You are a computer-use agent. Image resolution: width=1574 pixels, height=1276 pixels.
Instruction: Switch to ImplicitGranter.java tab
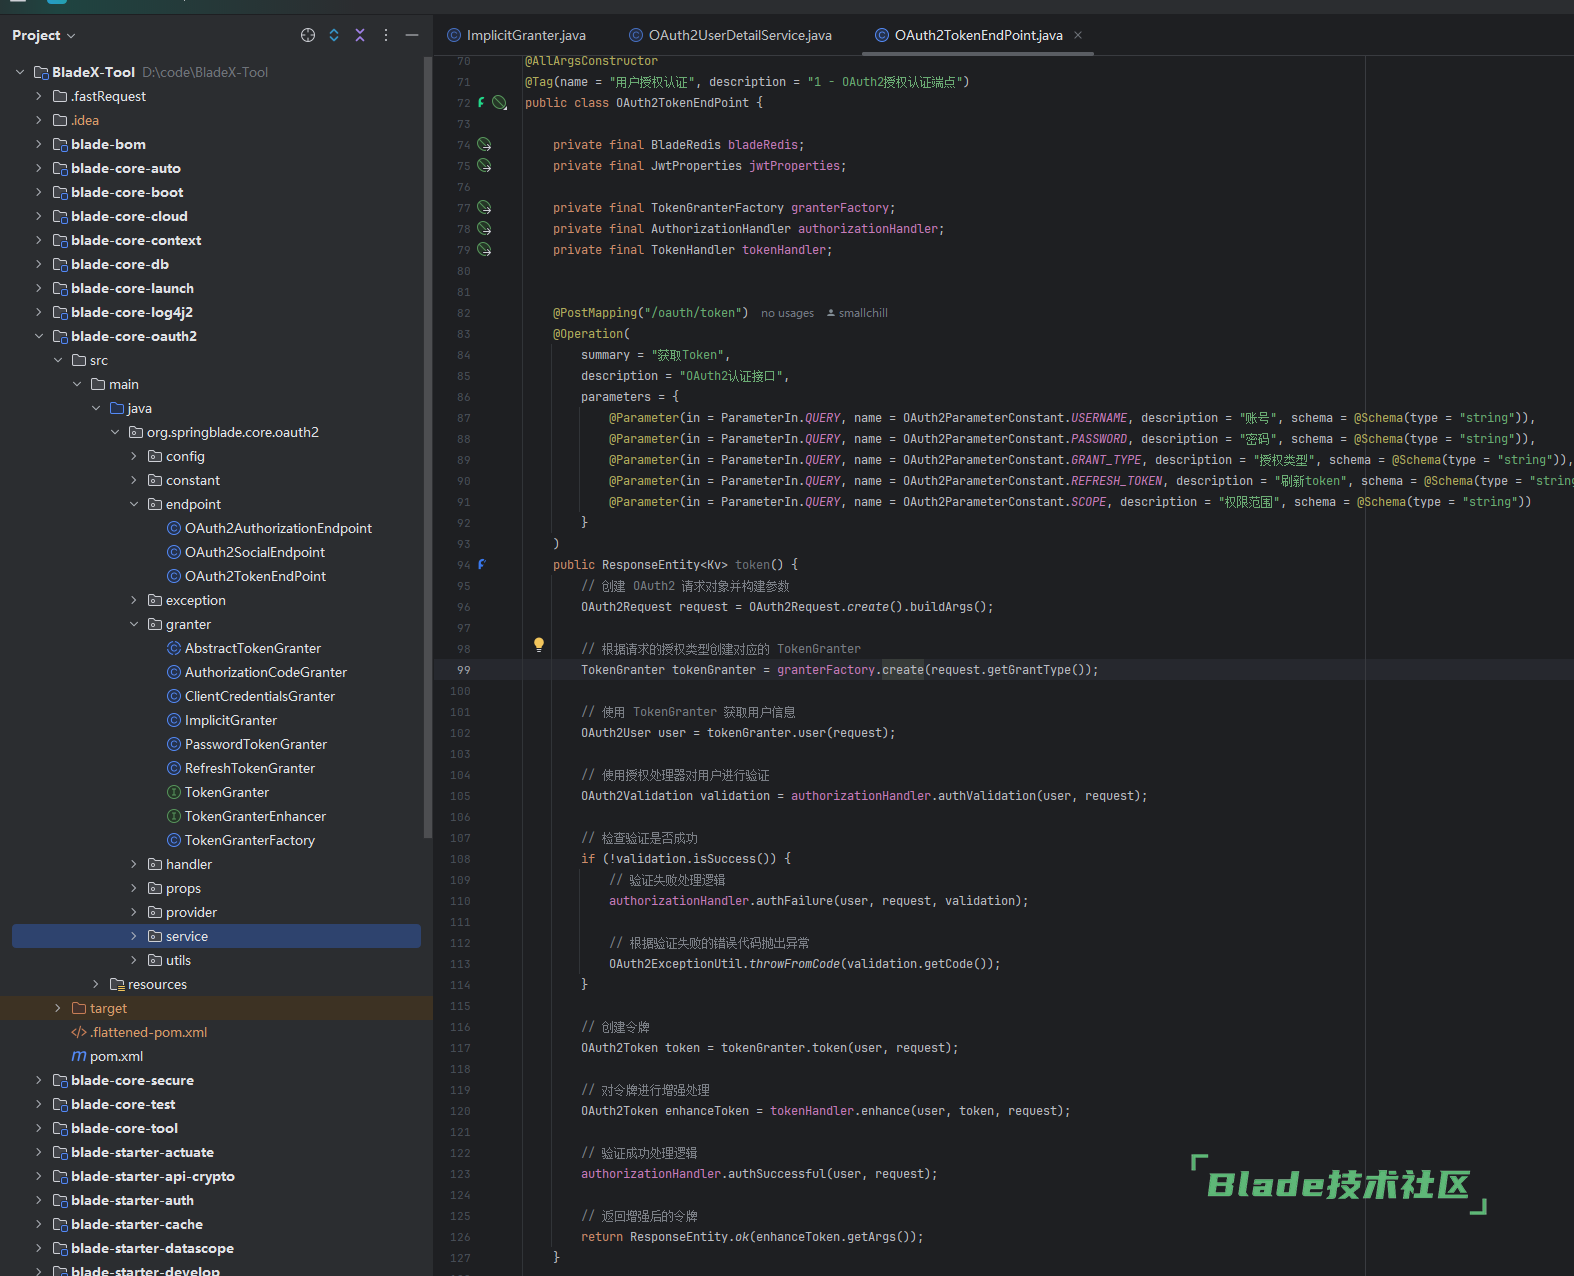pos(516,35)
